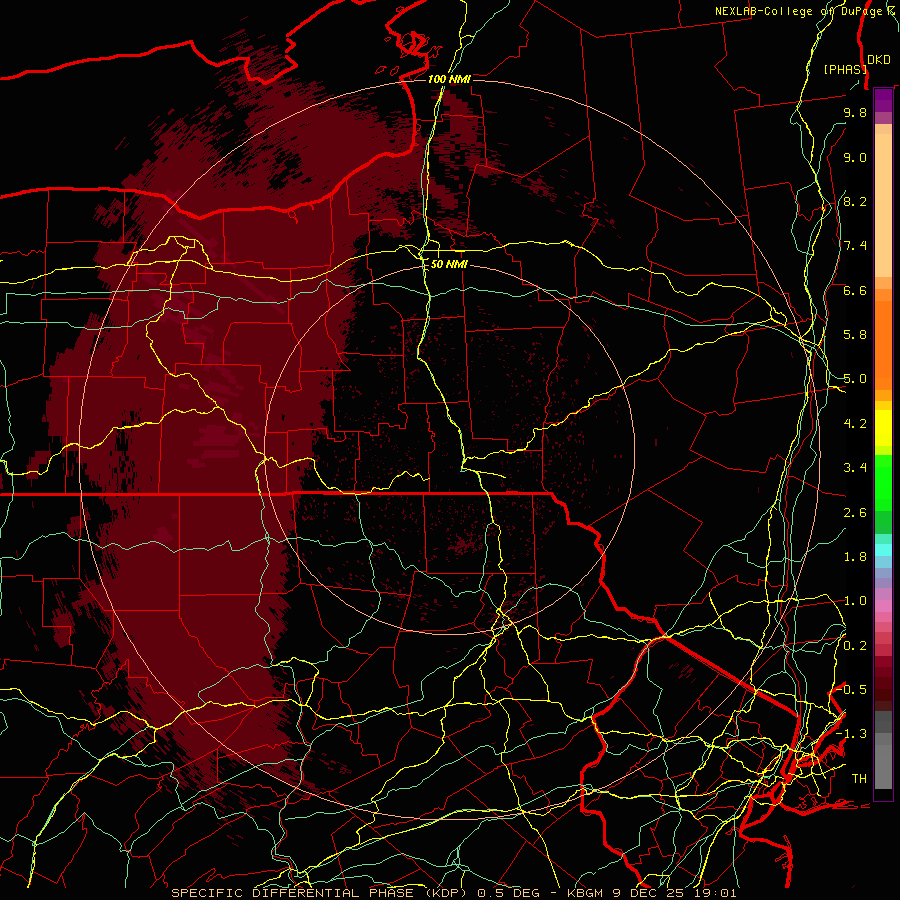
Task: Click the 6.6 value on the scale
Action: 855,290
